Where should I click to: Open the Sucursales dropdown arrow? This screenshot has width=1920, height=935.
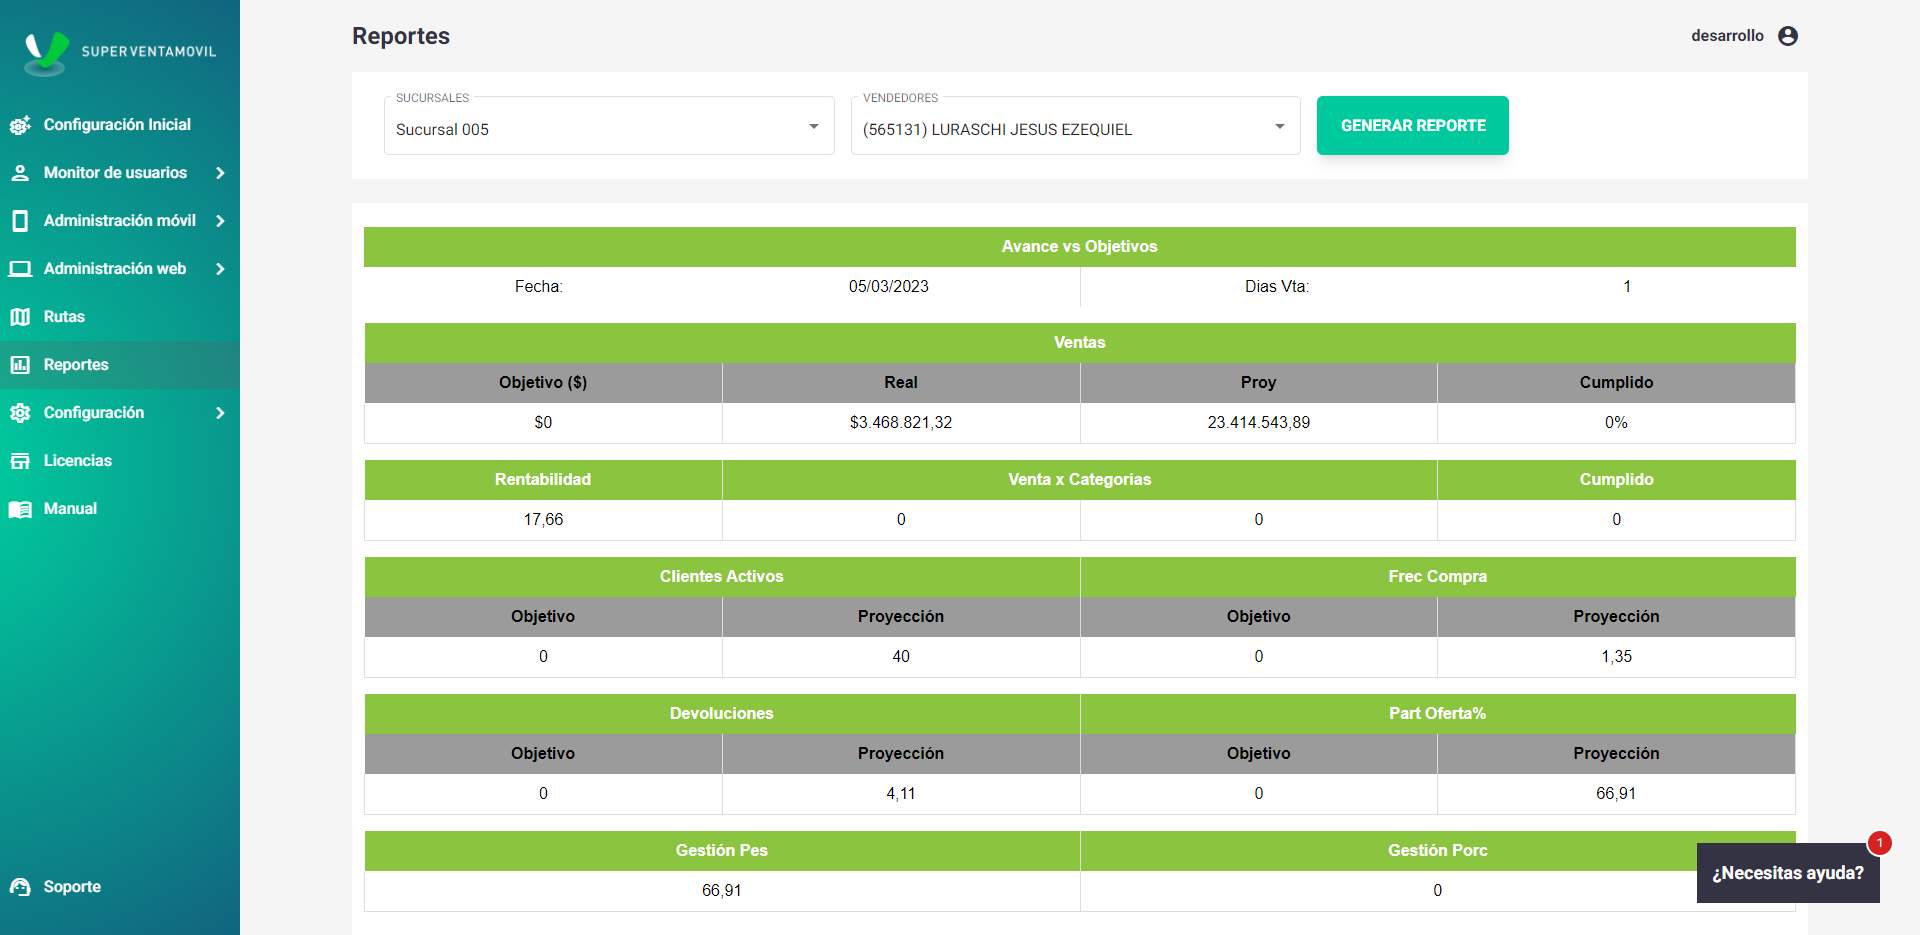point(814,126)
